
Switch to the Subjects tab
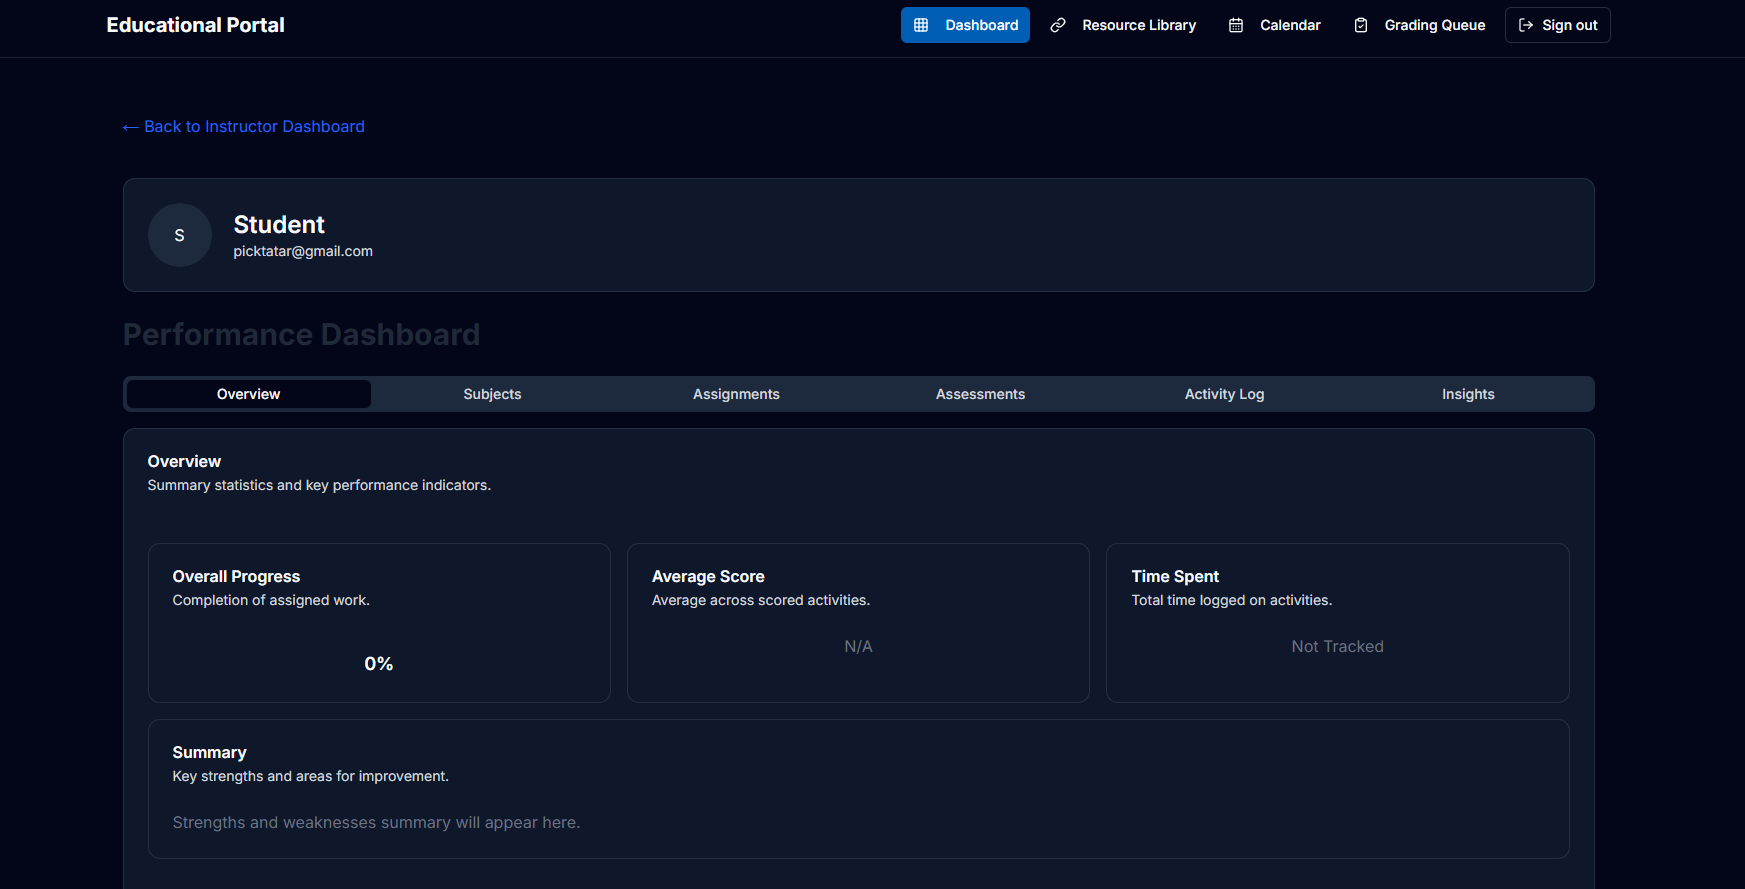pos(492,394)
